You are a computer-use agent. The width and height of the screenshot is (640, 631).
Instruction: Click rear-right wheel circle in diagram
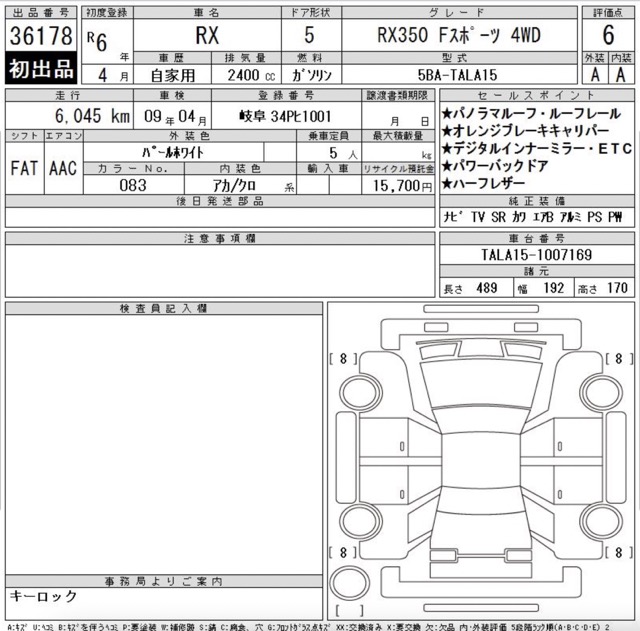point(601,521)
